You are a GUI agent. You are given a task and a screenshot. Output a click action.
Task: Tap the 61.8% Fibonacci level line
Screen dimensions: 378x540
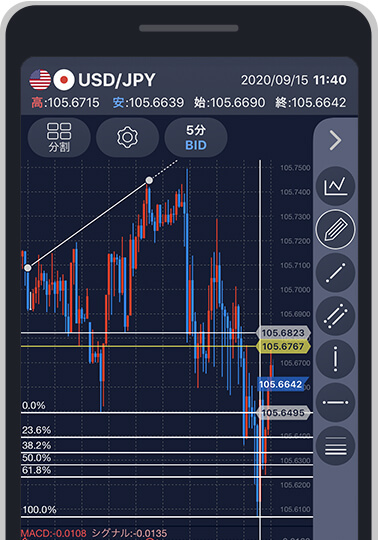167,477
